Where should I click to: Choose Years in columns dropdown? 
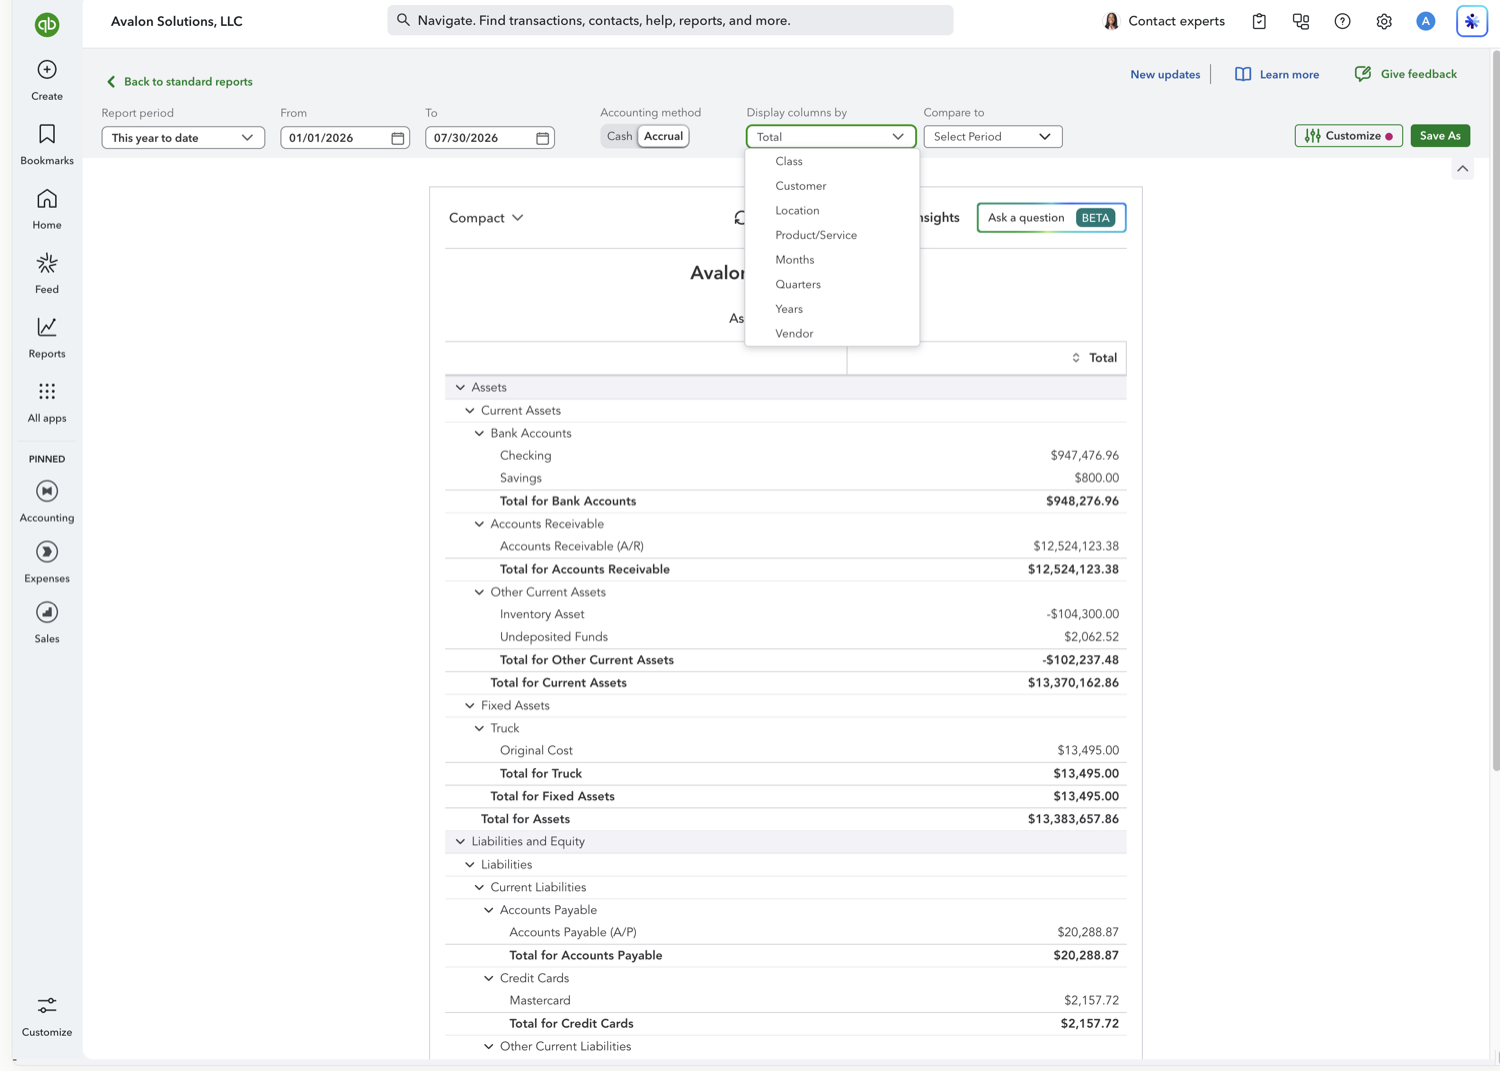pyautogui.click(x=832, y=309)
